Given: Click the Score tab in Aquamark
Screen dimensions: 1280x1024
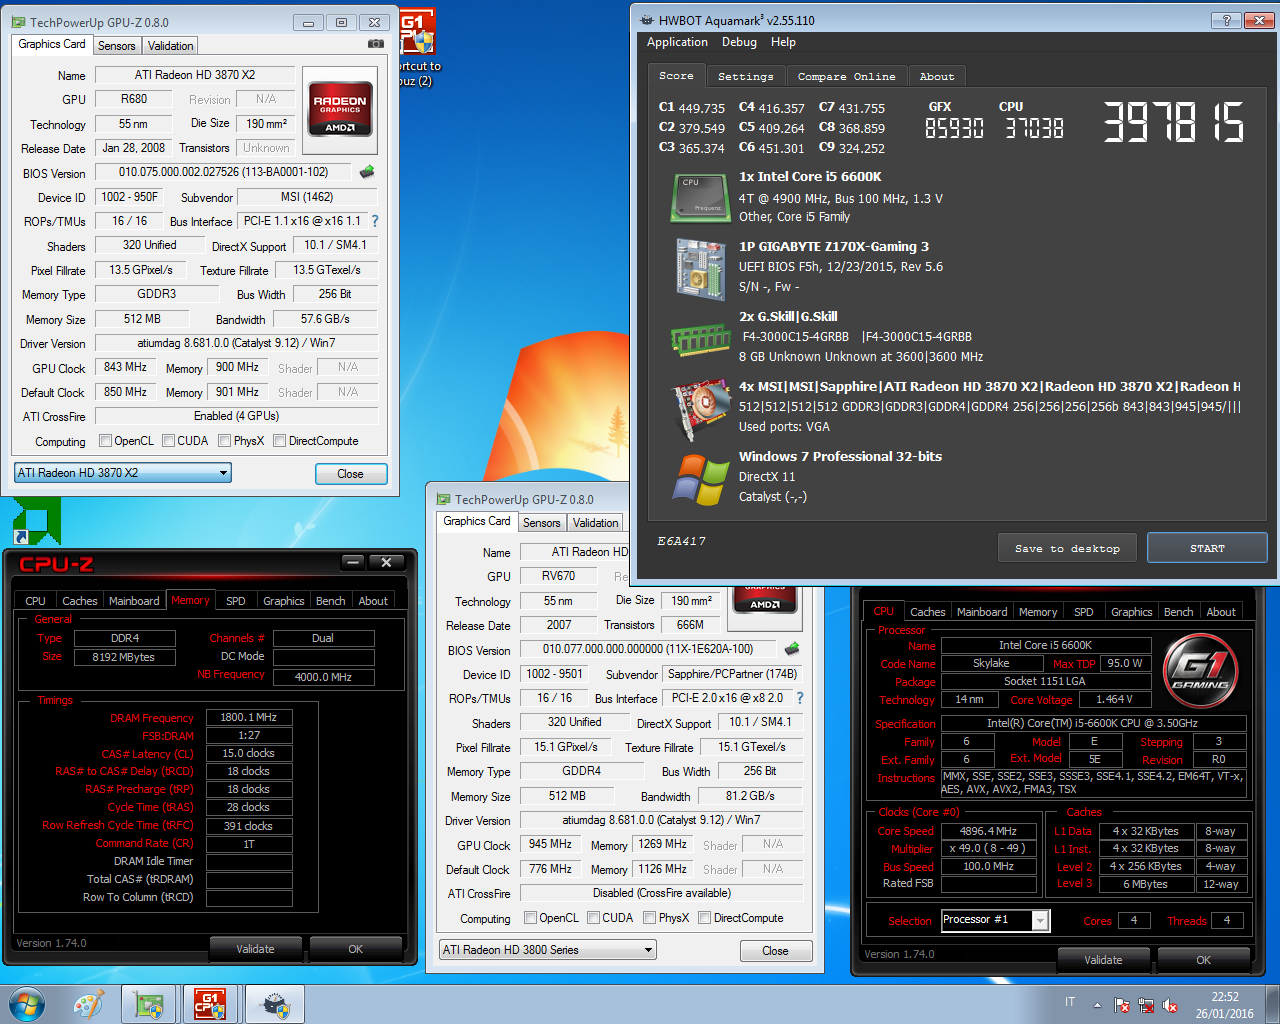Looking at the screenshot, I should tap(676, 75).
